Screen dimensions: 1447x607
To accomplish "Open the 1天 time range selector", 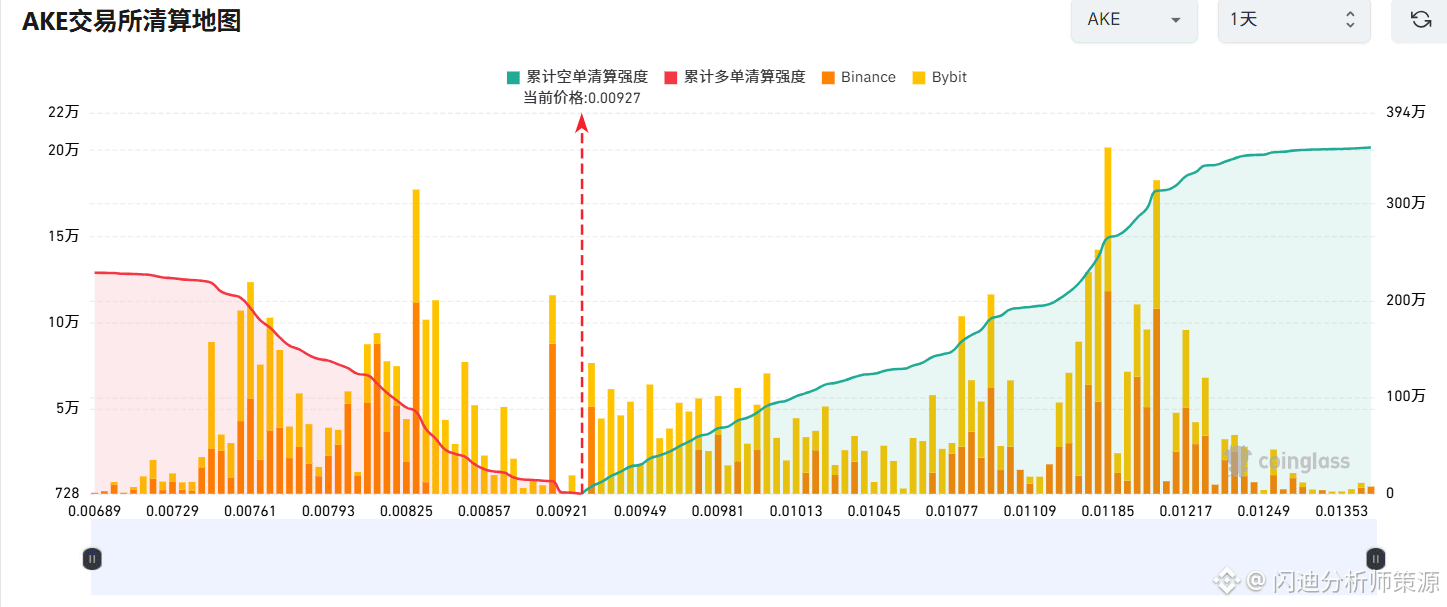I will coord(1294,19).
